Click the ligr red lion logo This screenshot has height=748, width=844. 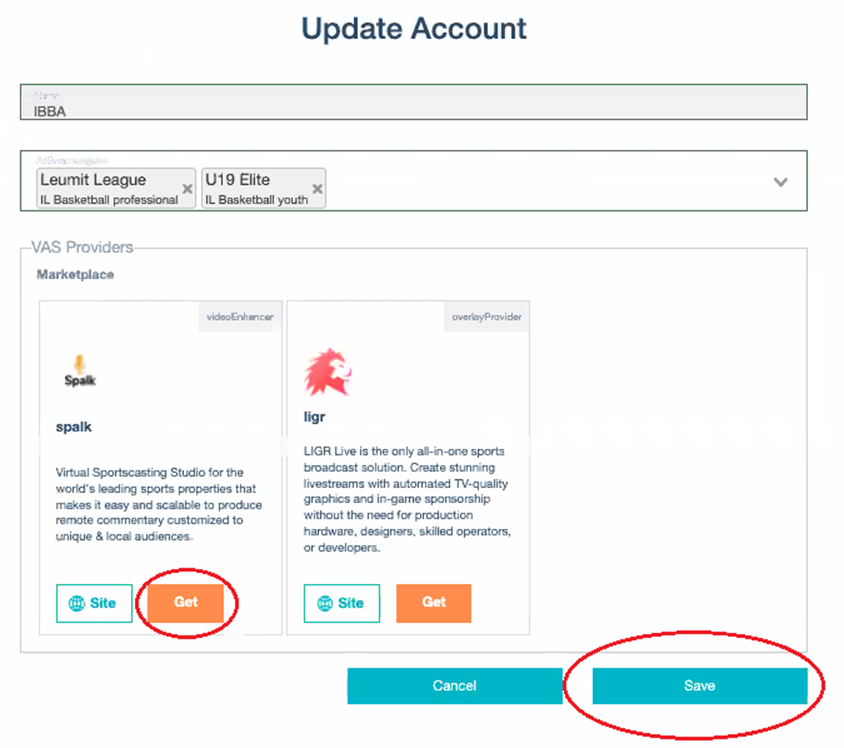pyautogui.click(x=328, y=372)
